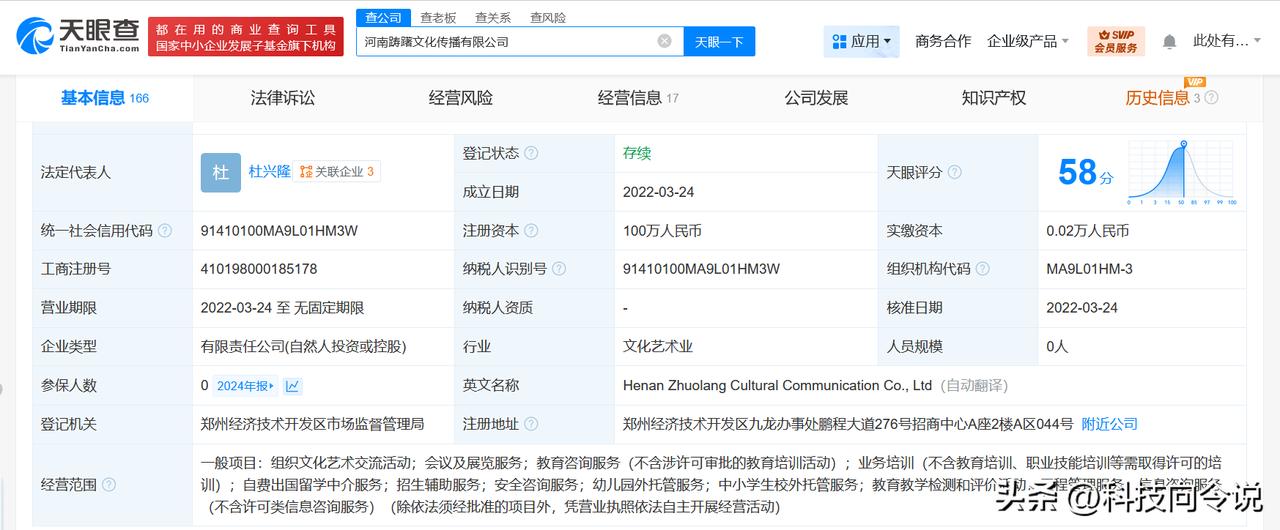Open the insured headcount trend chart icon

(x=293, y=386)
